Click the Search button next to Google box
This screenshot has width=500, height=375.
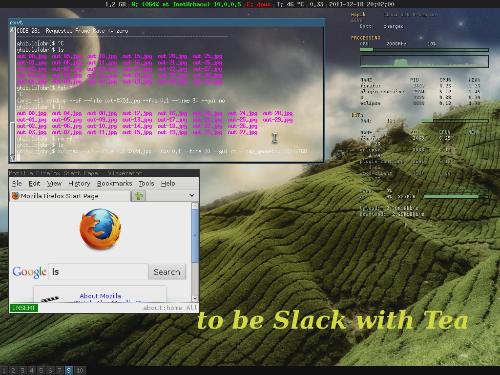pos(167,272)
